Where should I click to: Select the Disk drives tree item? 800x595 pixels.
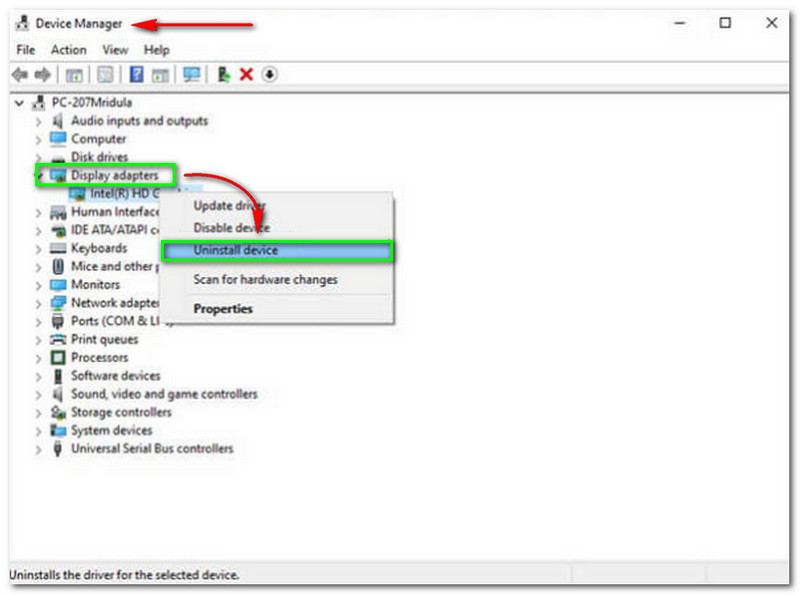(99, 157)
